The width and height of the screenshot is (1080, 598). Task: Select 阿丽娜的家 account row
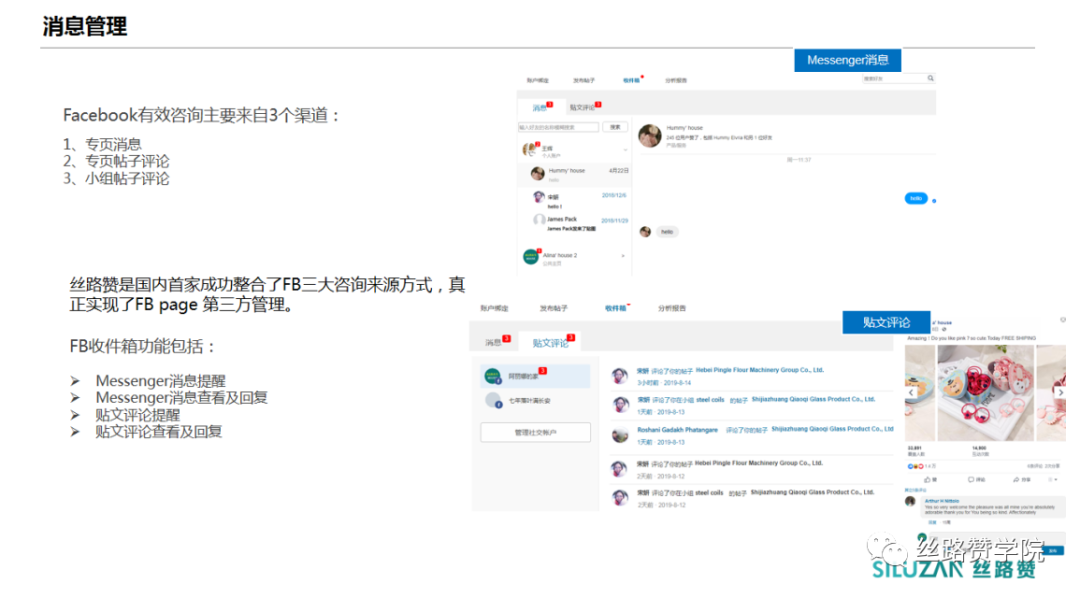[535, 376]
